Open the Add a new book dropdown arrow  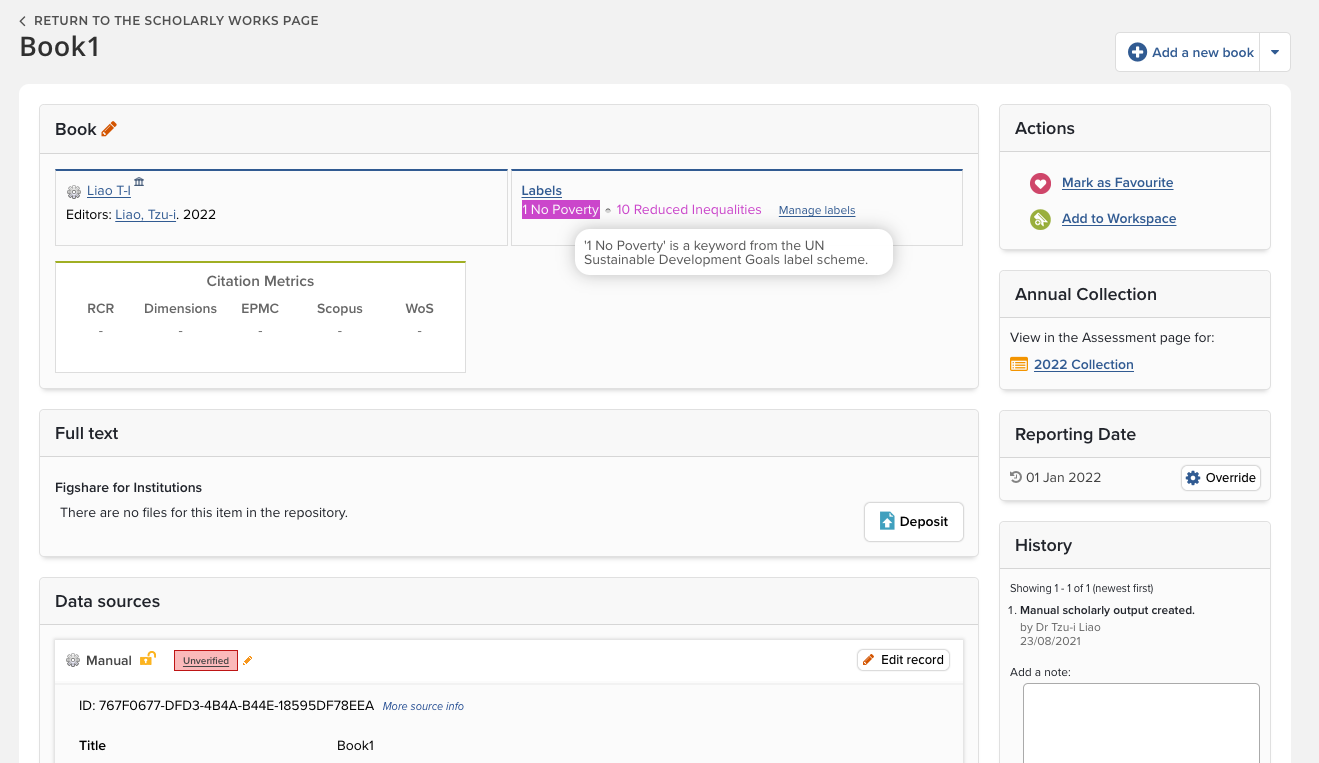tap(1274, 53)
